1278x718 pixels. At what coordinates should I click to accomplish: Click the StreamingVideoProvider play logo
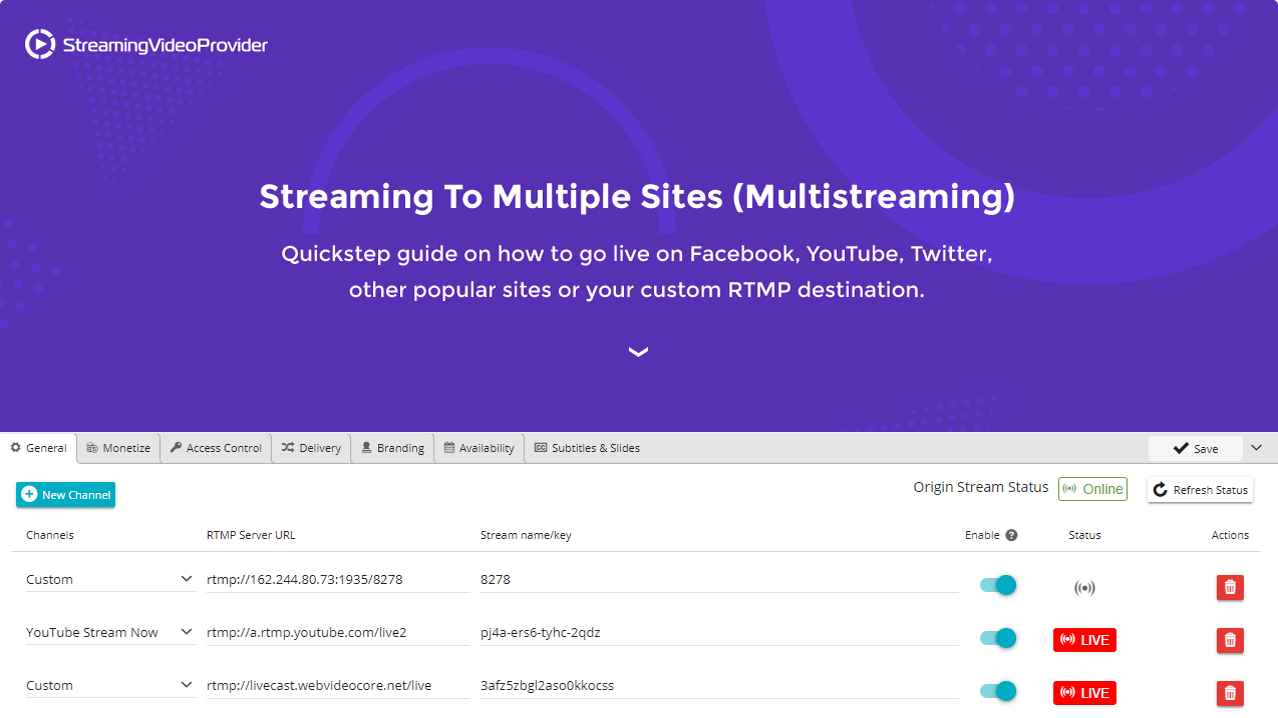click(39, 44)
